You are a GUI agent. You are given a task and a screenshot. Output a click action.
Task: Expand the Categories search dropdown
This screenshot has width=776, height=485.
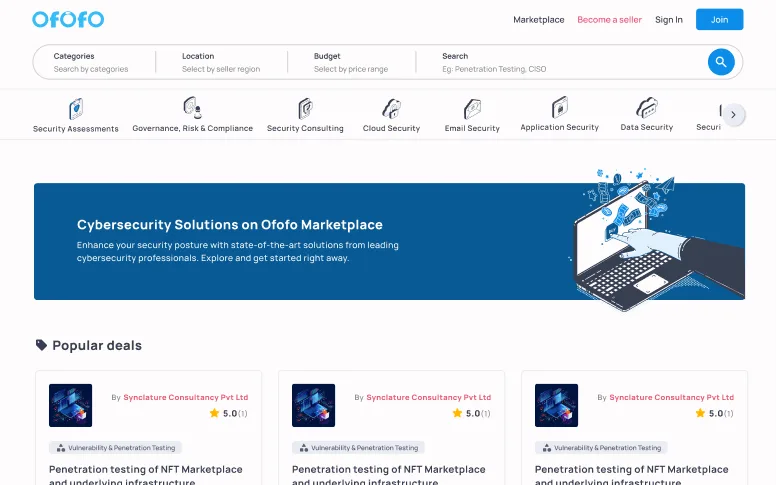94,62
